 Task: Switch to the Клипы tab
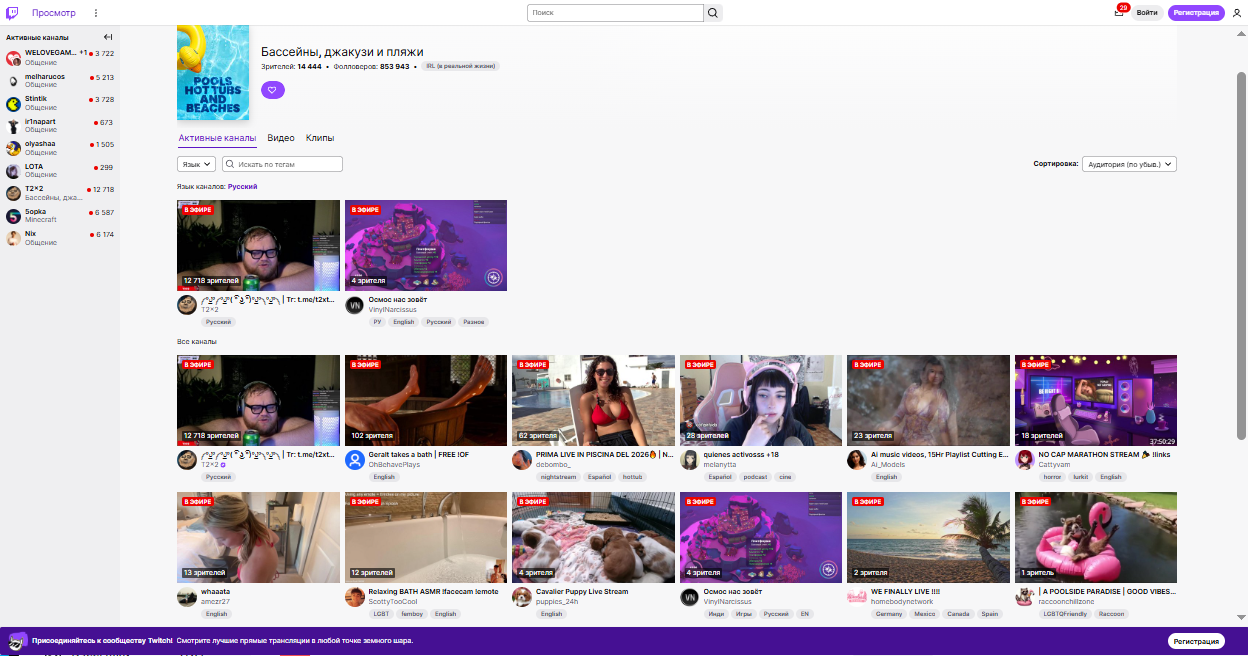320,138
